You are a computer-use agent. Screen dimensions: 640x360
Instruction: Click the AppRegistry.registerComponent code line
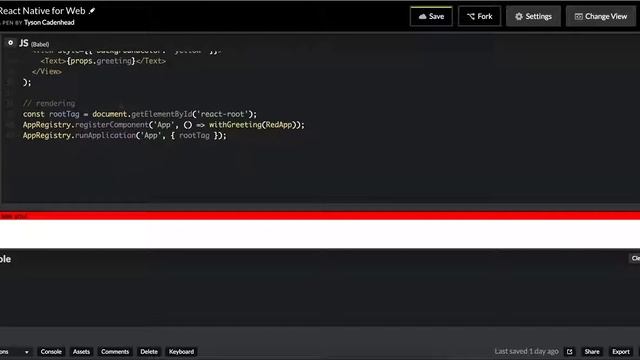(x=164, y=125)
